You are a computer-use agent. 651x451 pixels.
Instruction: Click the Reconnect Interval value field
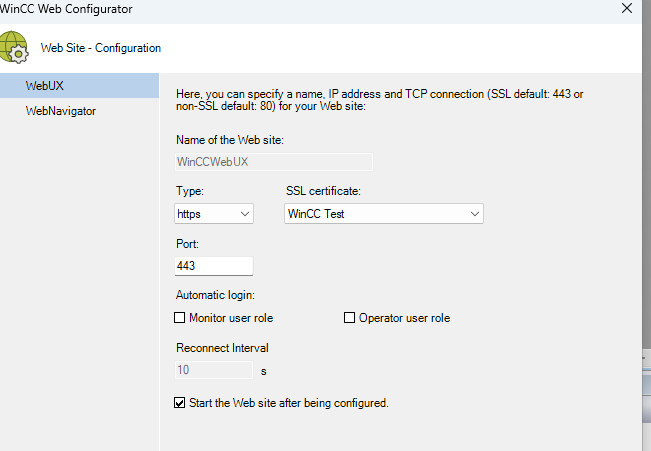(214, 370)
